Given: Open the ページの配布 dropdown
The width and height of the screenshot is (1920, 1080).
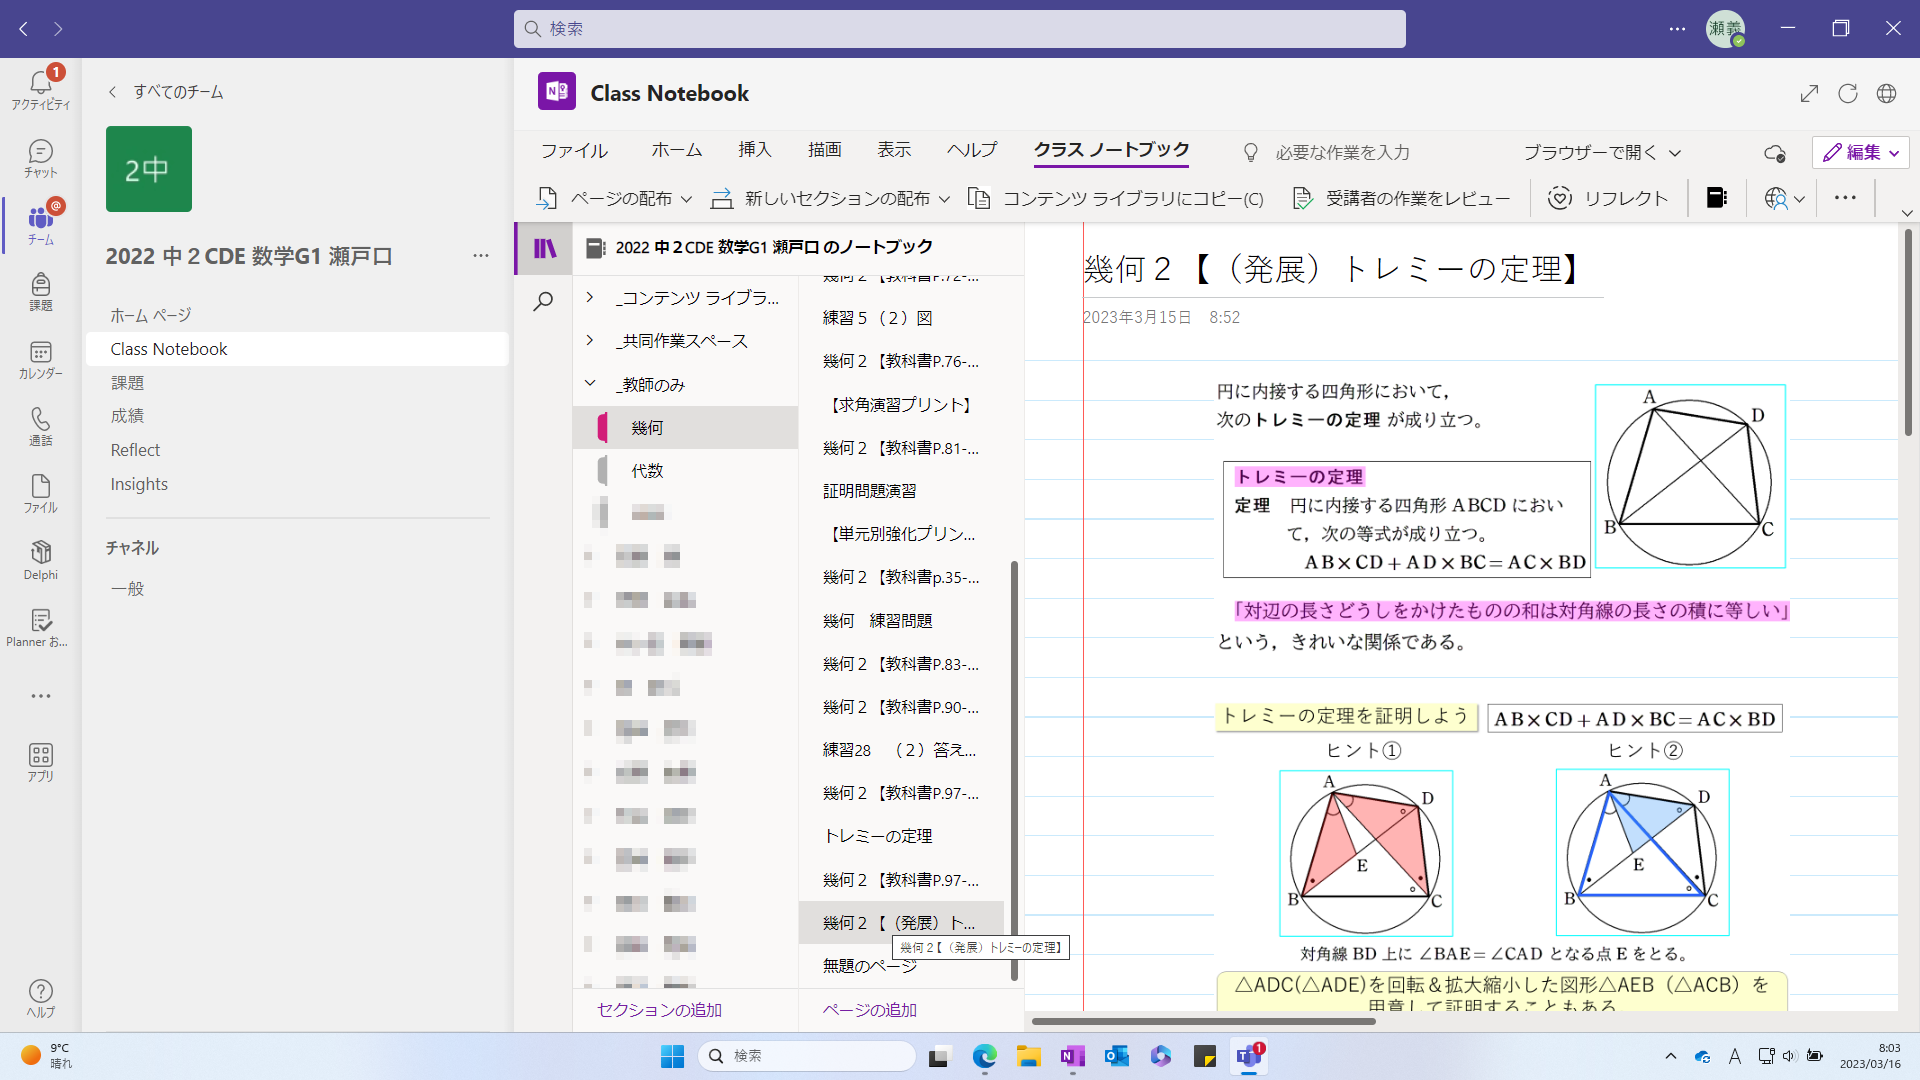Looking at the screenshot, I should (x=687, y=198).
